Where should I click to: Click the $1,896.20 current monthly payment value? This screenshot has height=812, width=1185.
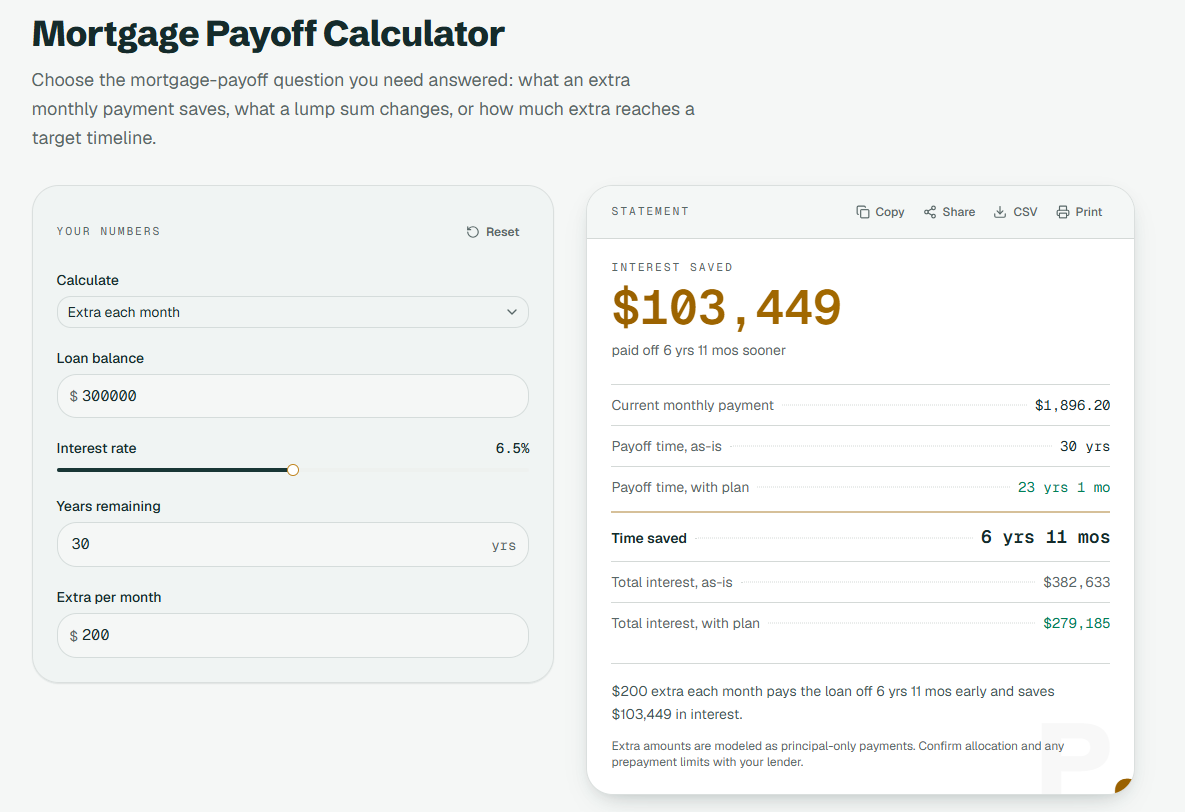tap(1072, 406)
